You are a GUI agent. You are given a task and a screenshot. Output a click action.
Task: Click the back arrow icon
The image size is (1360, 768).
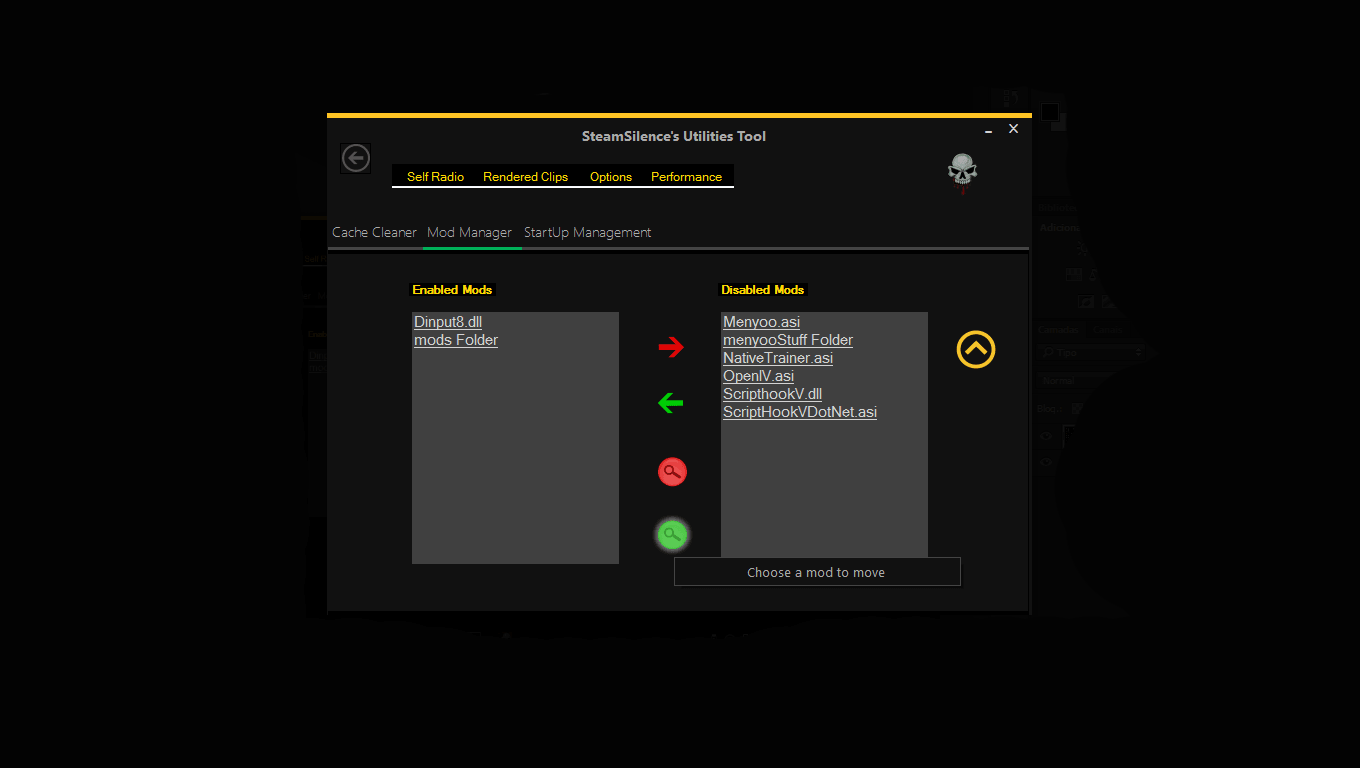[355, 158]
